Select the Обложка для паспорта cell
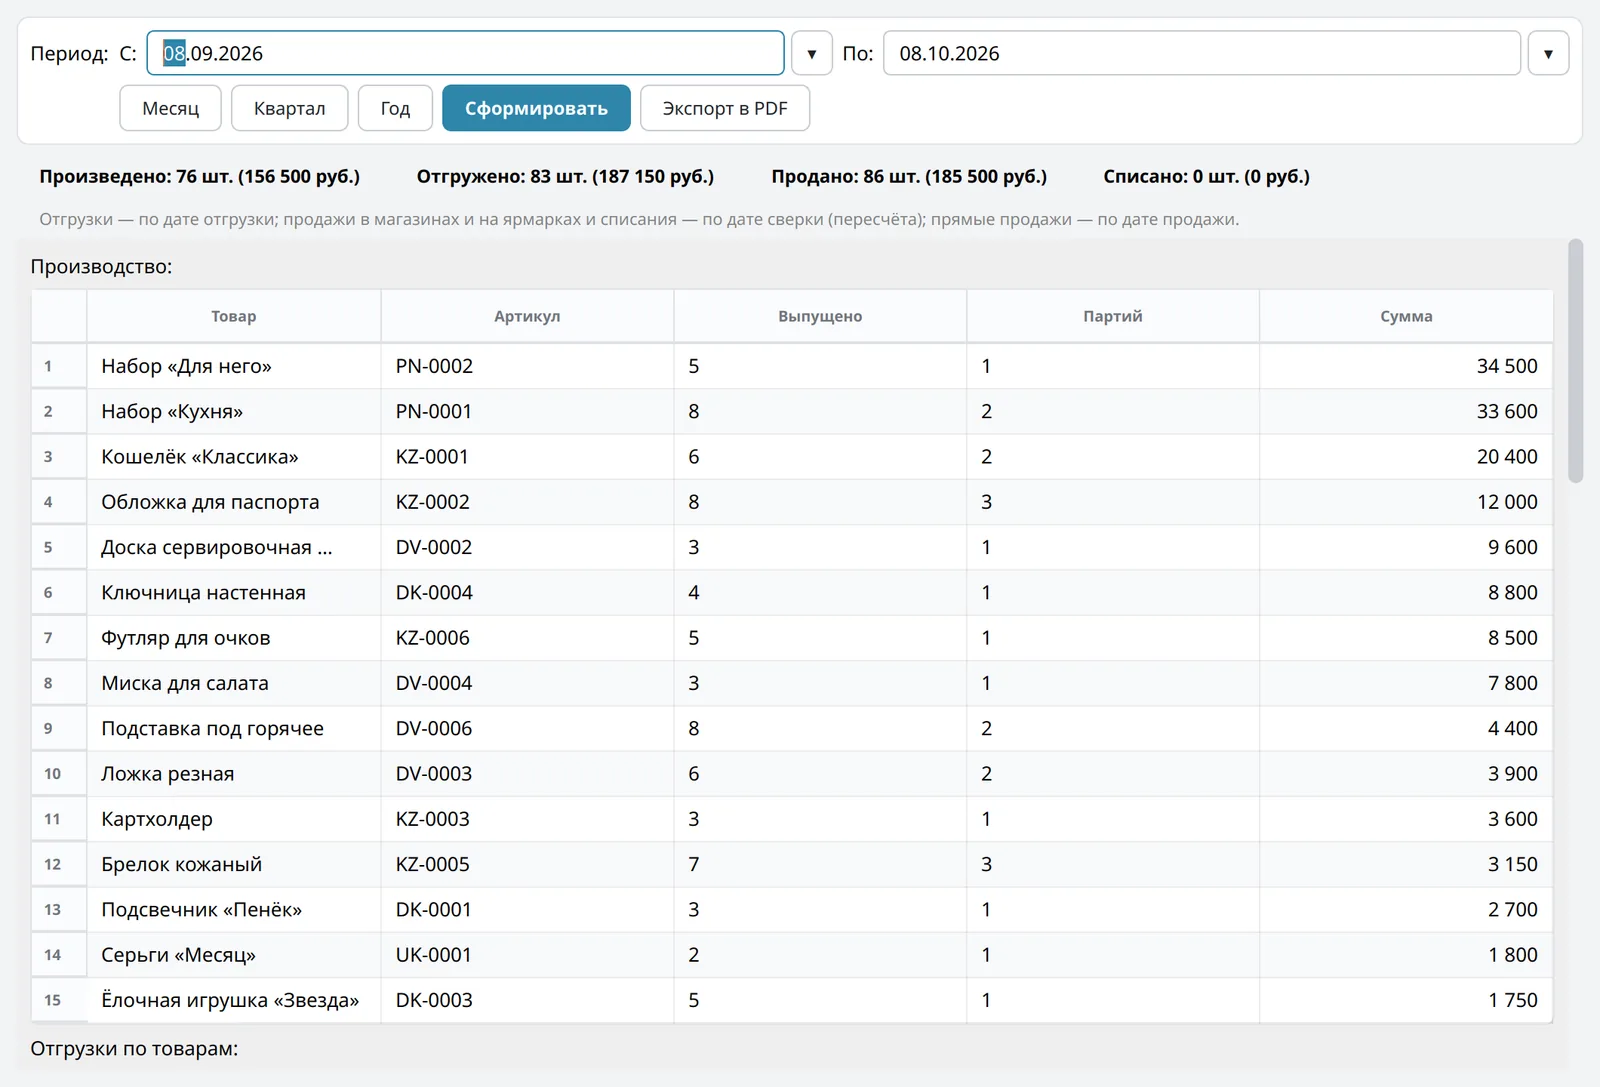The image size is (1600, 1087). [234, 502]
